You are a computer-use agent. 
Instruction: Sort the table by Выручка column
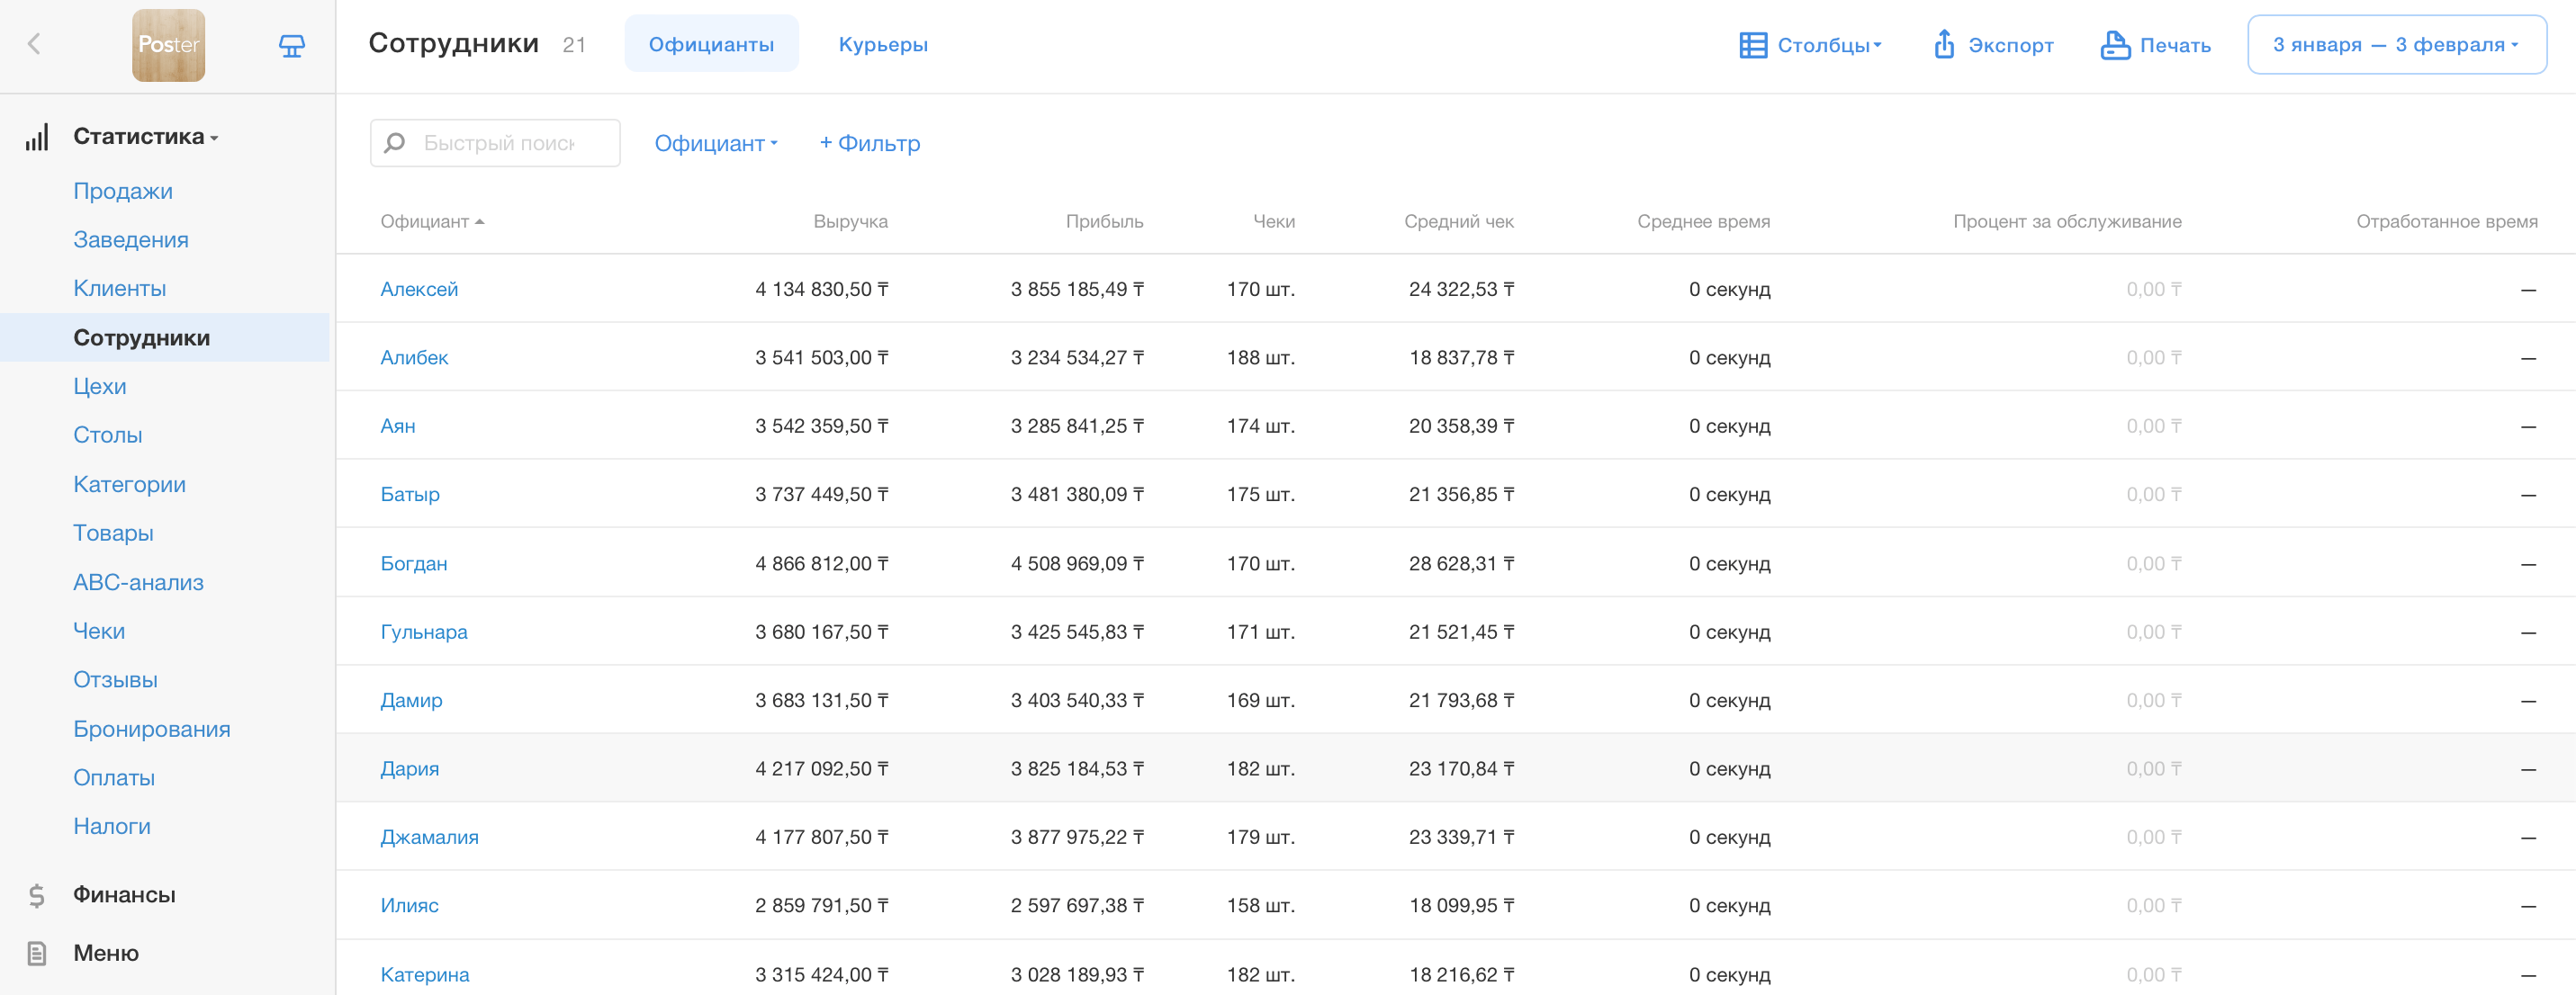tap(849, 222)
